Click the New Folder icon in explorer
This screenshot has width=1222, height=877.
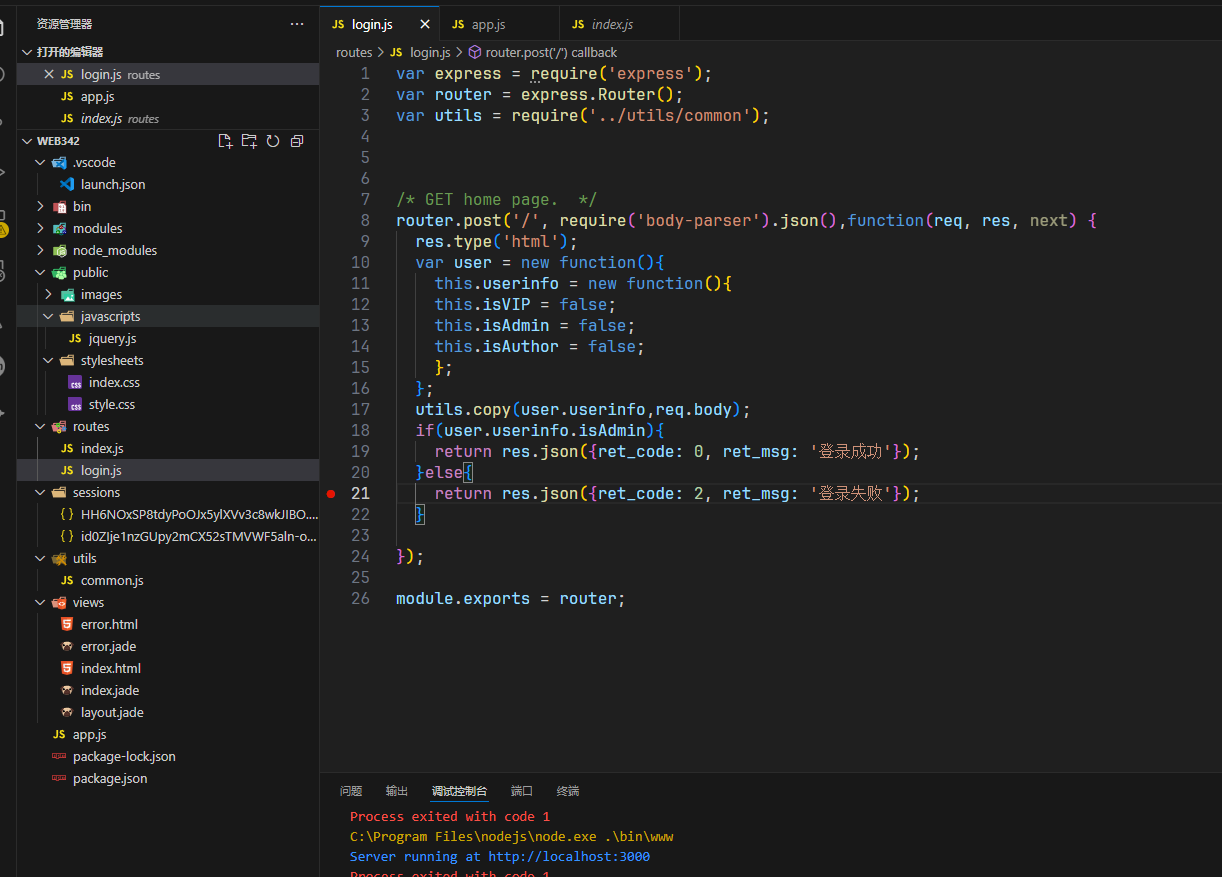pyautogui.click(x=249, y=141)
